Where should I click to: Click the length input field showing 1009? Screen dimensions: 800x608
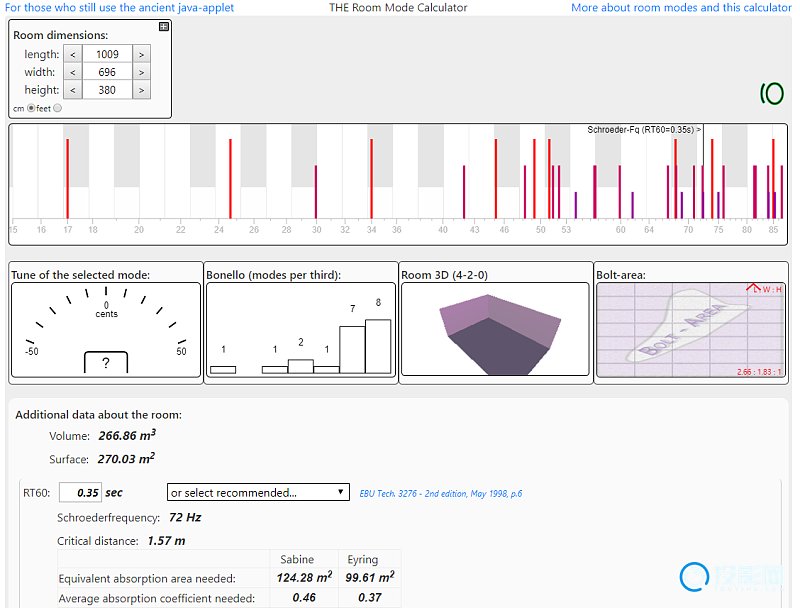click(107, 54)
